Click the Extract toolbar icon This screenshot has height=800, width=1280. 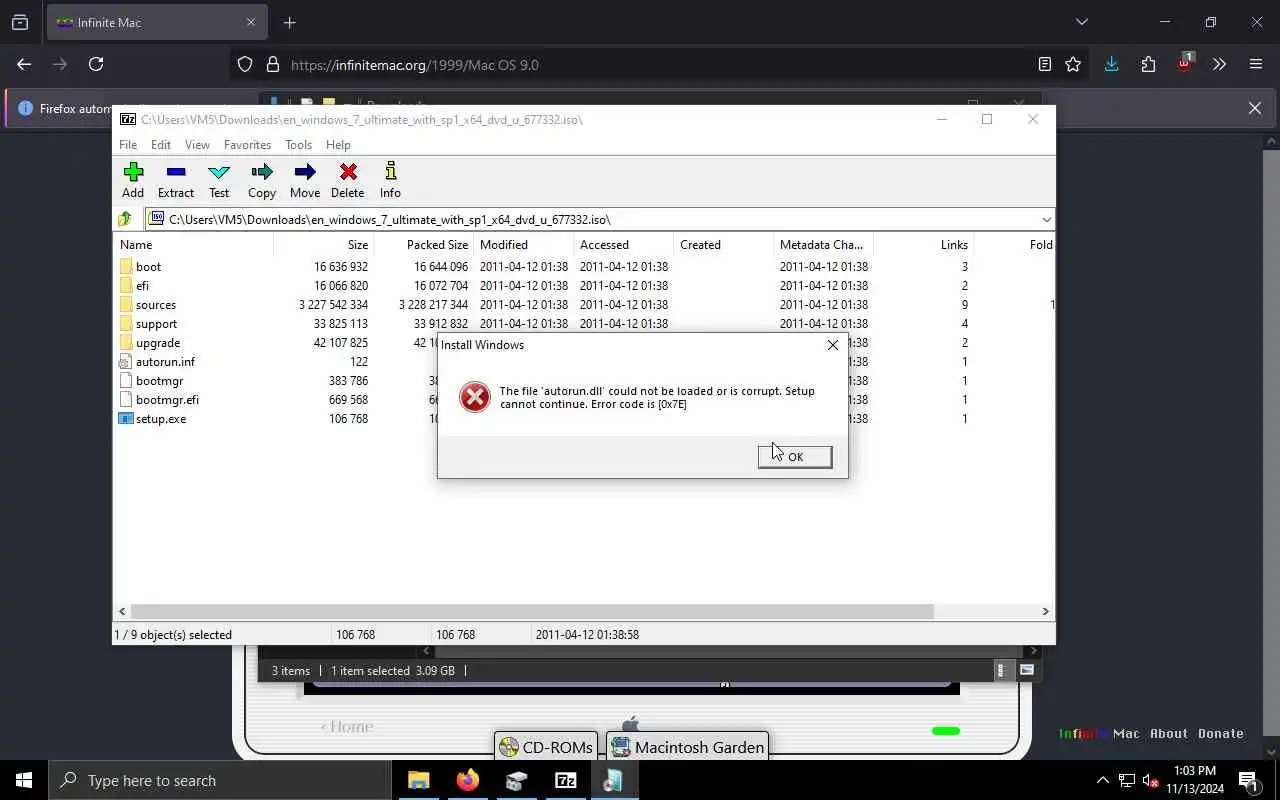pos(176,180)
